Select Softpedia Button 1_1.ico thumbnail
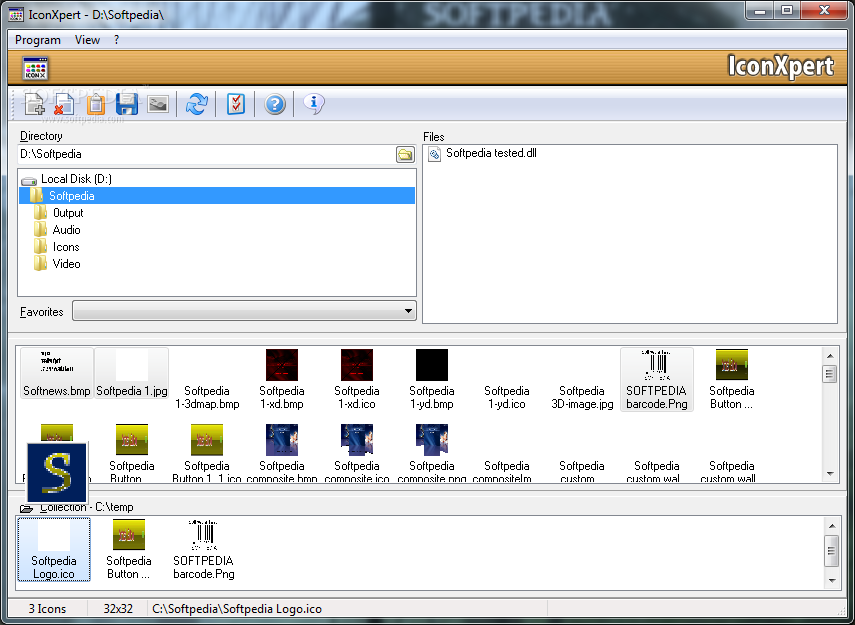The height and width of the screenshot is (625, 855). pyautogui.click(x=207, y=454)
